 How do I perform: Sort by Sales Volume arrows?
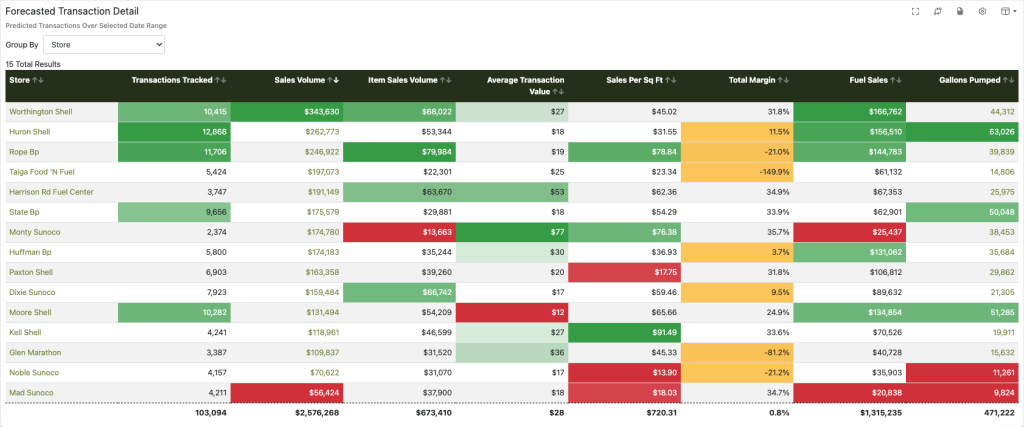point(333,80)
